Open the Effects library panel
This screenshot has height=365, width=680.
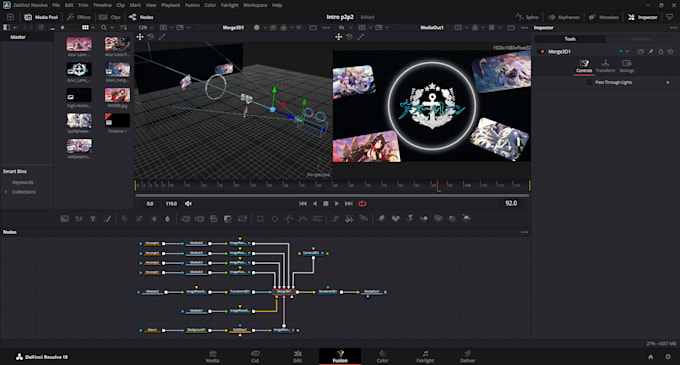pyautogui.click(x=78, y=17)
